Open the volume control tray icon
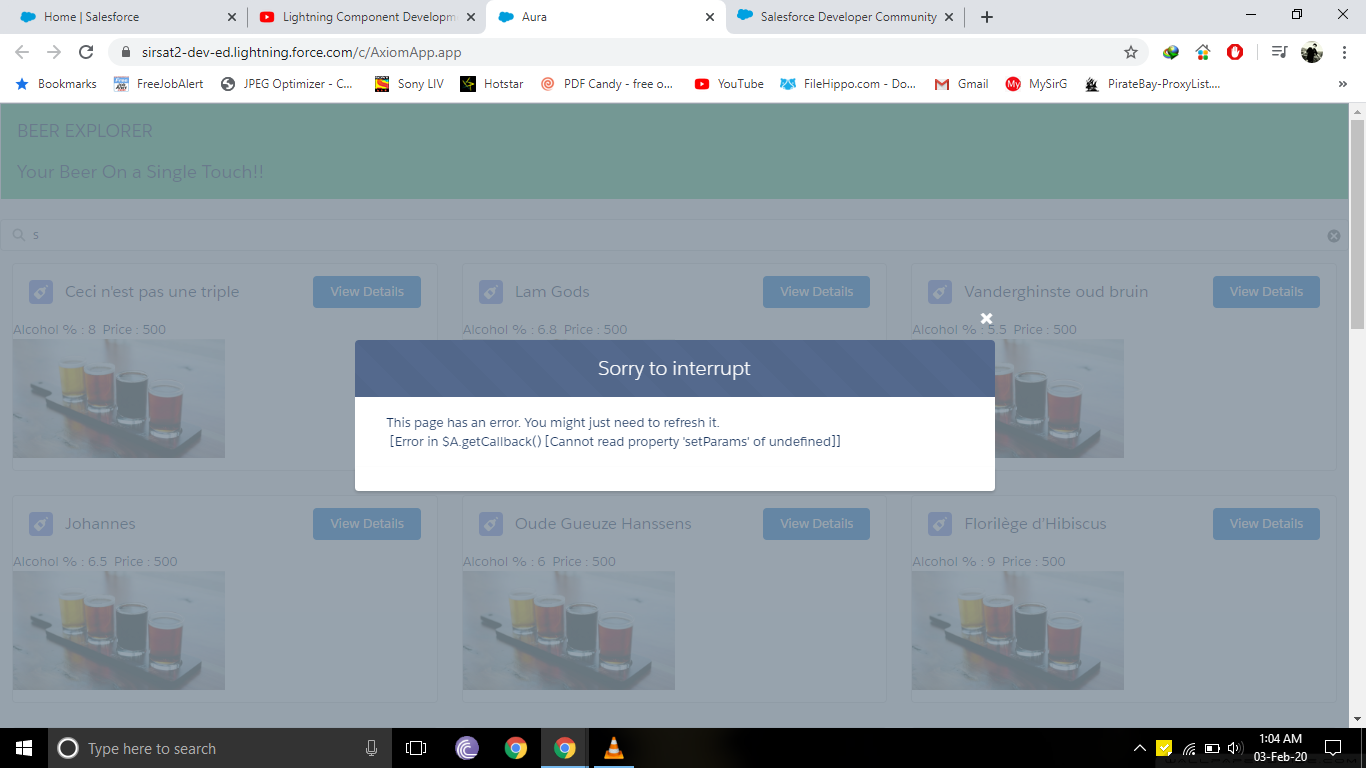The image size is (1366, 768). click(1235, 748)
